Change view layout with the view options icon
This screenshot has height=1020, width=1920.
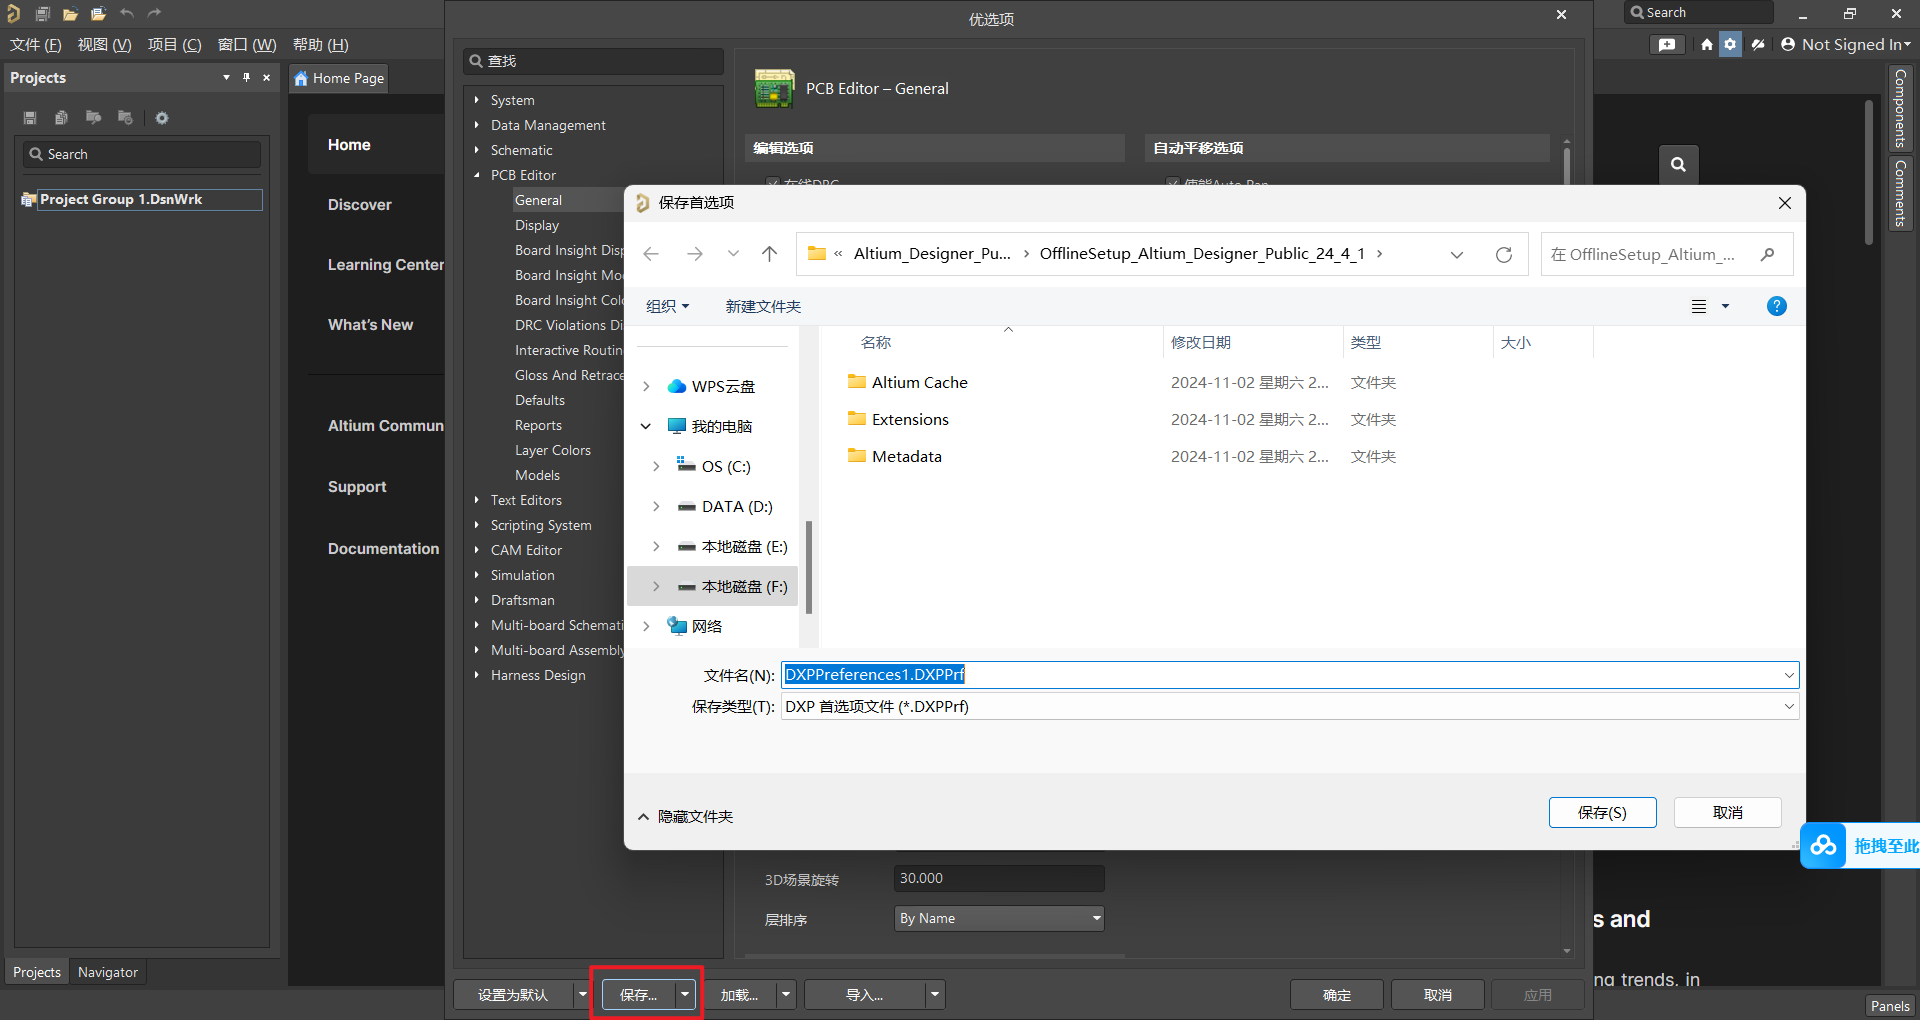[1699, 306]
